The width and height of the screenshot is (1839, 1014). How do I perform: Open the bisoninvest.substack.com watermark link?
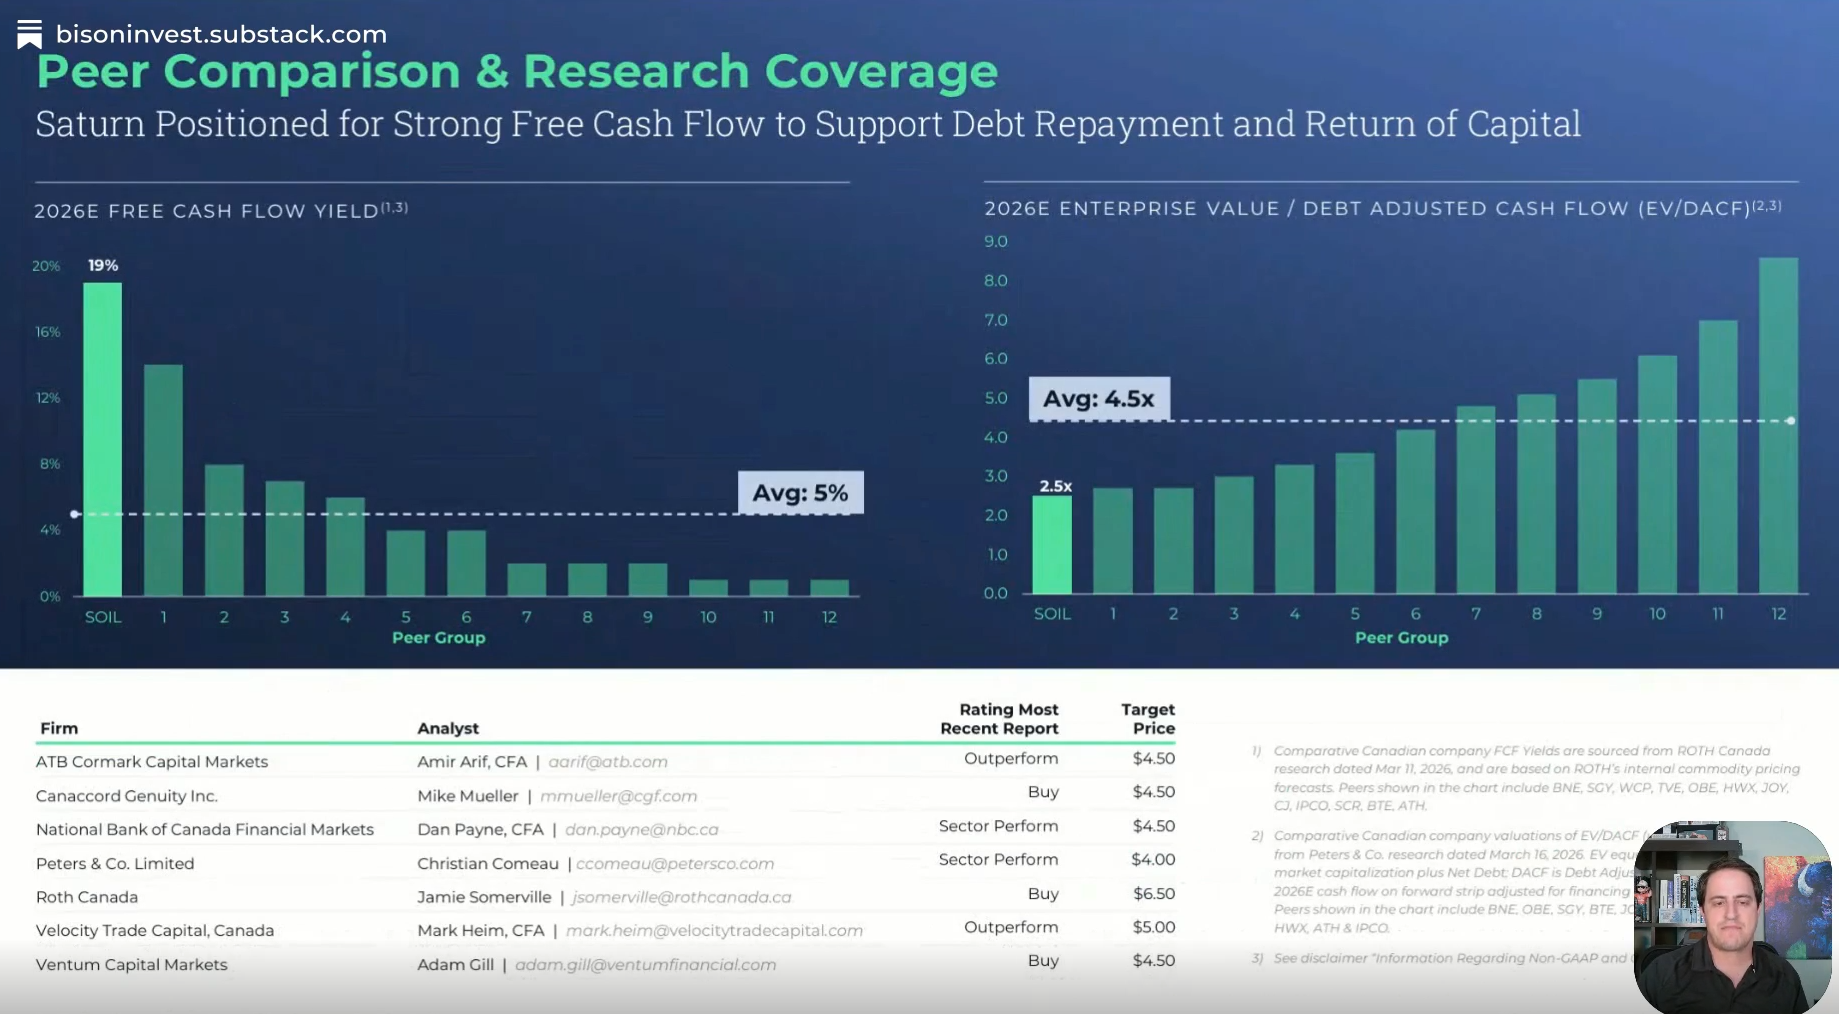tap(221, 34)
